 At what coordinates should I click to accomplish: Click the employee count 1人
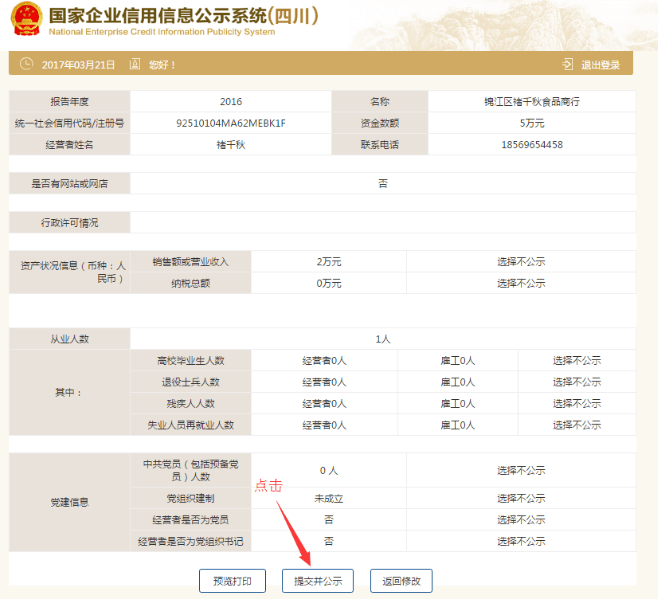pos(383,339)
